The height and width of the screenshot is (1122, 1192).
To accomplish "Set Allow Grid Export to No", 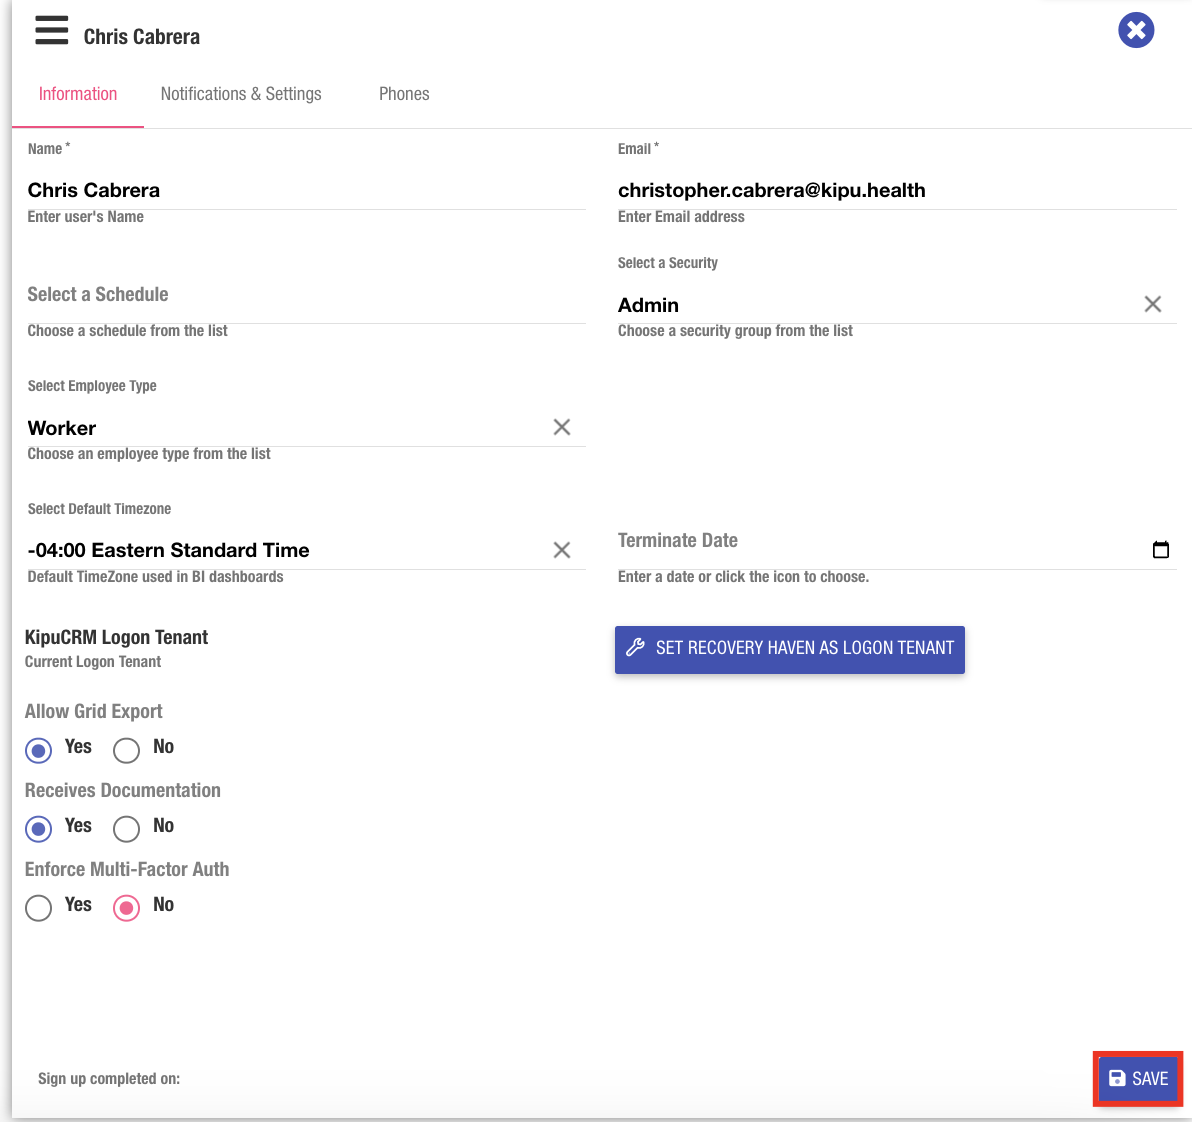I will [x=127, y=749].
